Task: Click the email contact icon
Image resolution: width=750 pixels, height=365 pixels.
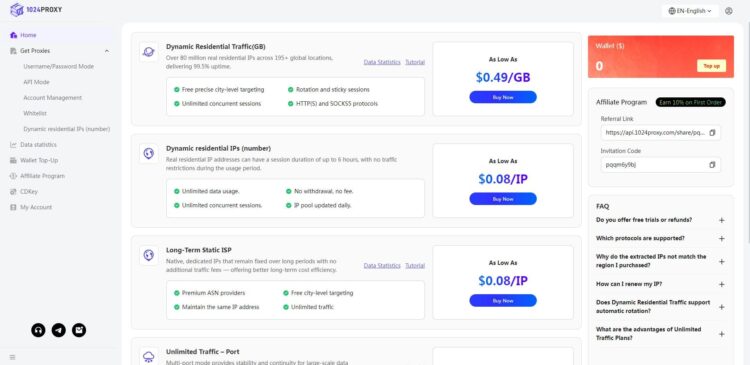Action: [x=79, y=330]
